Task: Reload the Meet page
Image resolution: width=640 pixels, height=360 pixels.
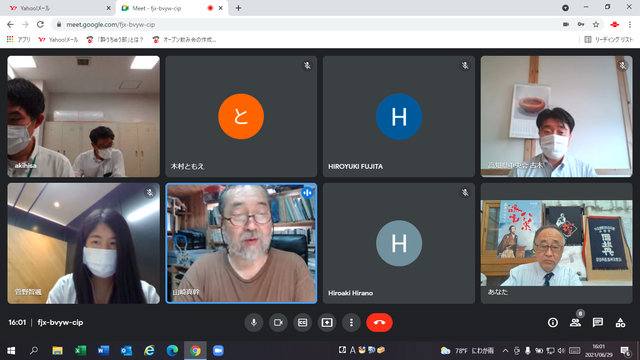Action: (x=40, y=24)
